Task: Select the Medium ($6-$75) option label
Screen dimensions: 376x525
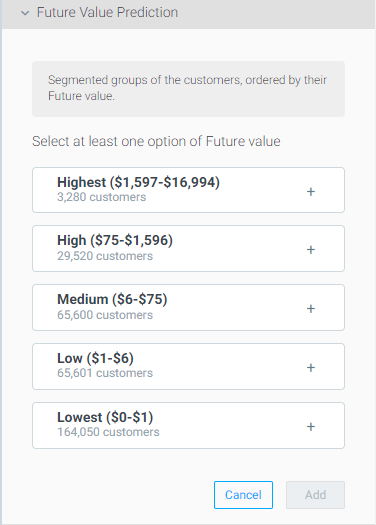Action: pyautogui.click(x=112, y=299)
